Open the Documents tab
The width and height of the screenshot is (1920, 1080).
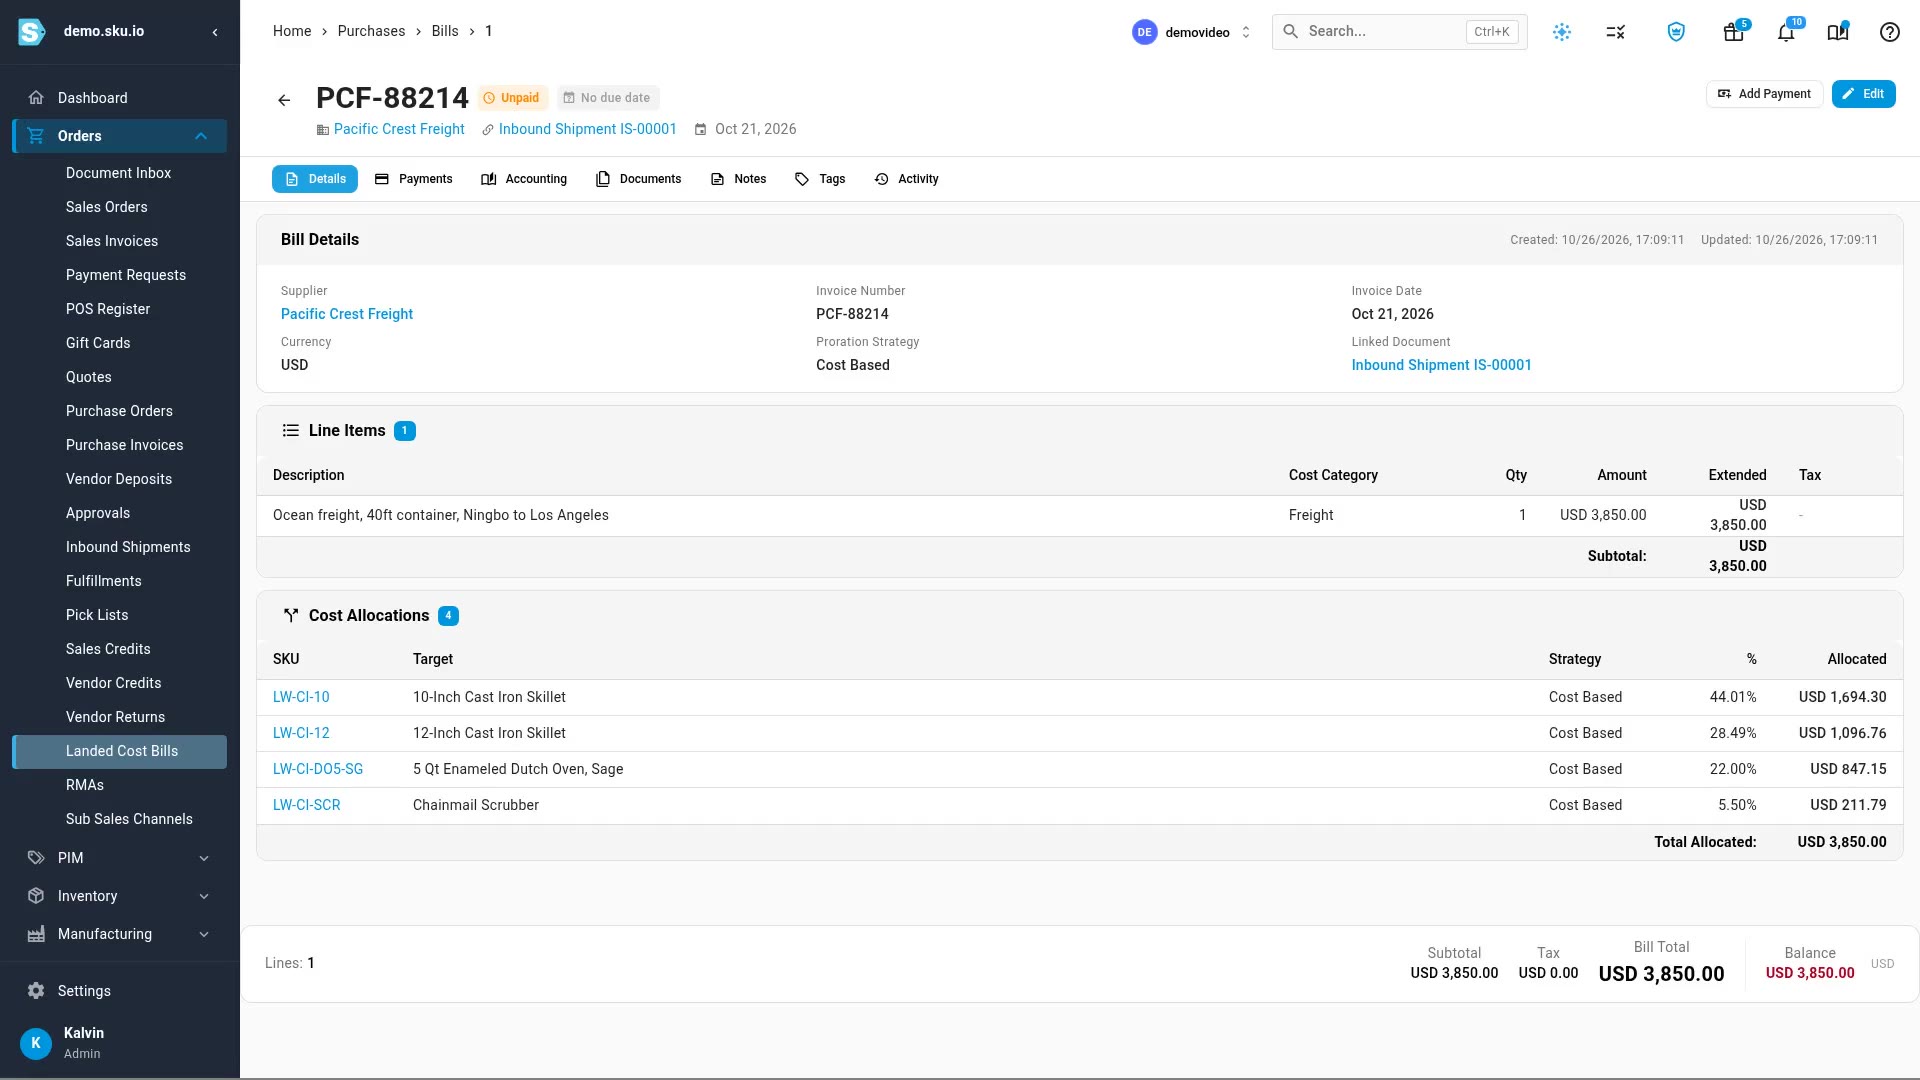pos(638,179)
